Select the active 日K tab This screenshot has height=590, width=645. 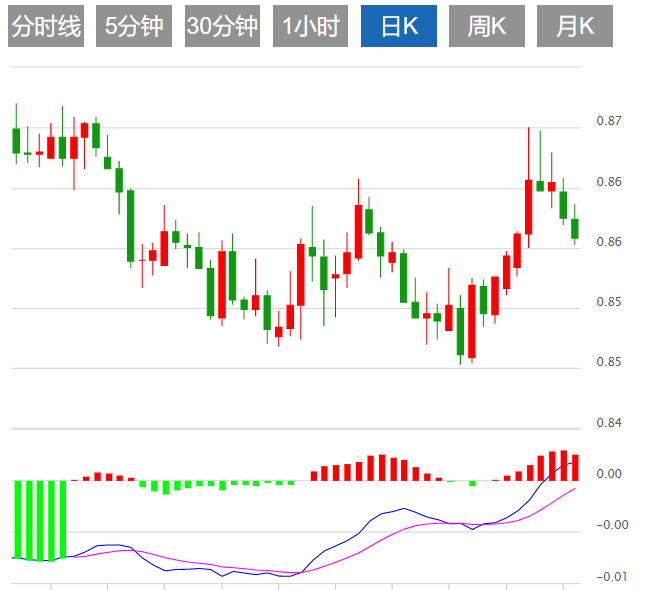click(x=399, y=26)
